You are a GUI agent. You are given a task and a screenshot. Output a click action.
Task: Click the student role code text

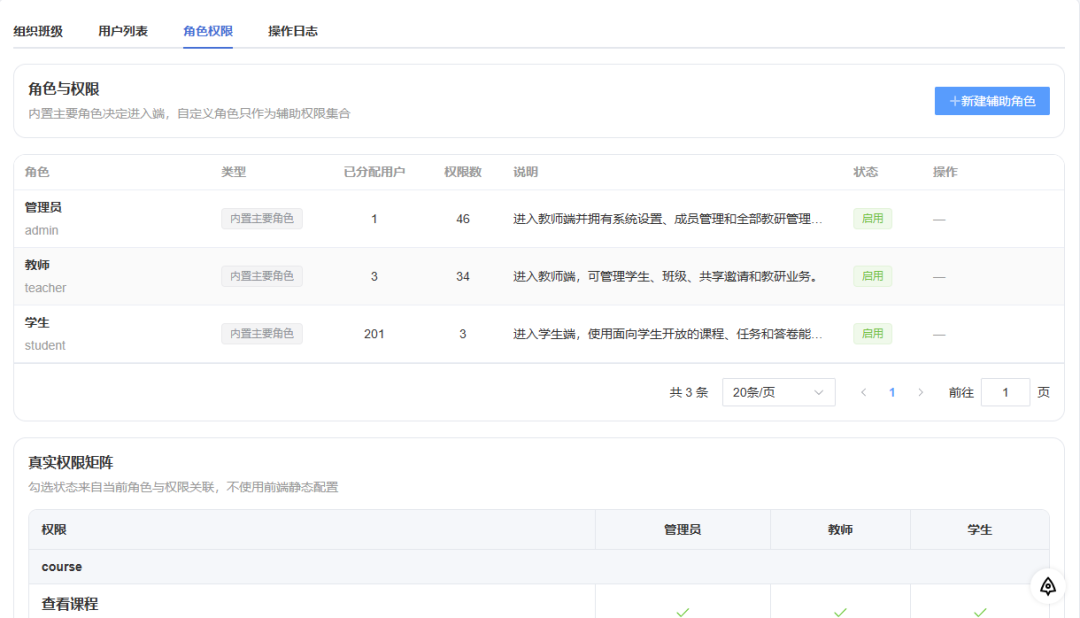(x=45, y=346)
